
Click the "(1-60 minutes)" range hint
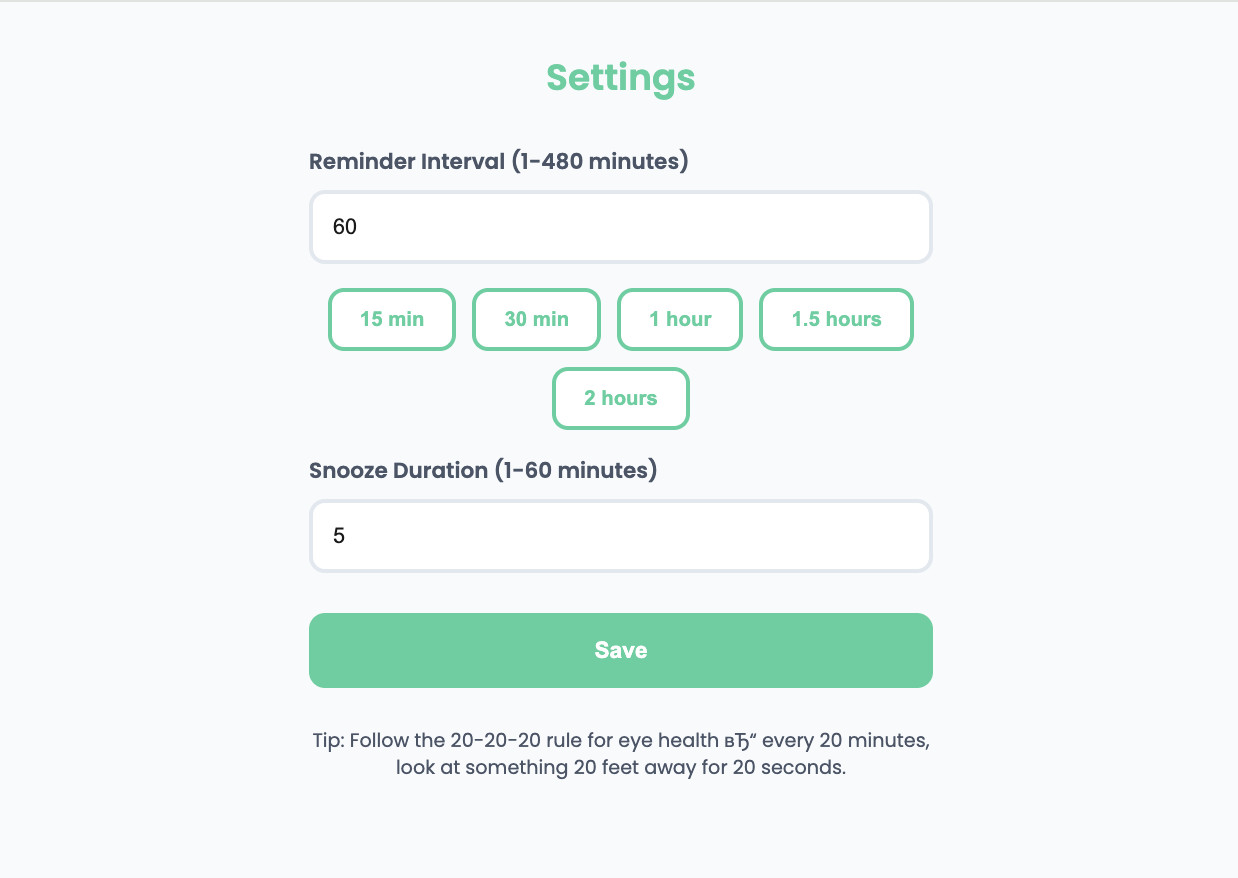point(576,470)
